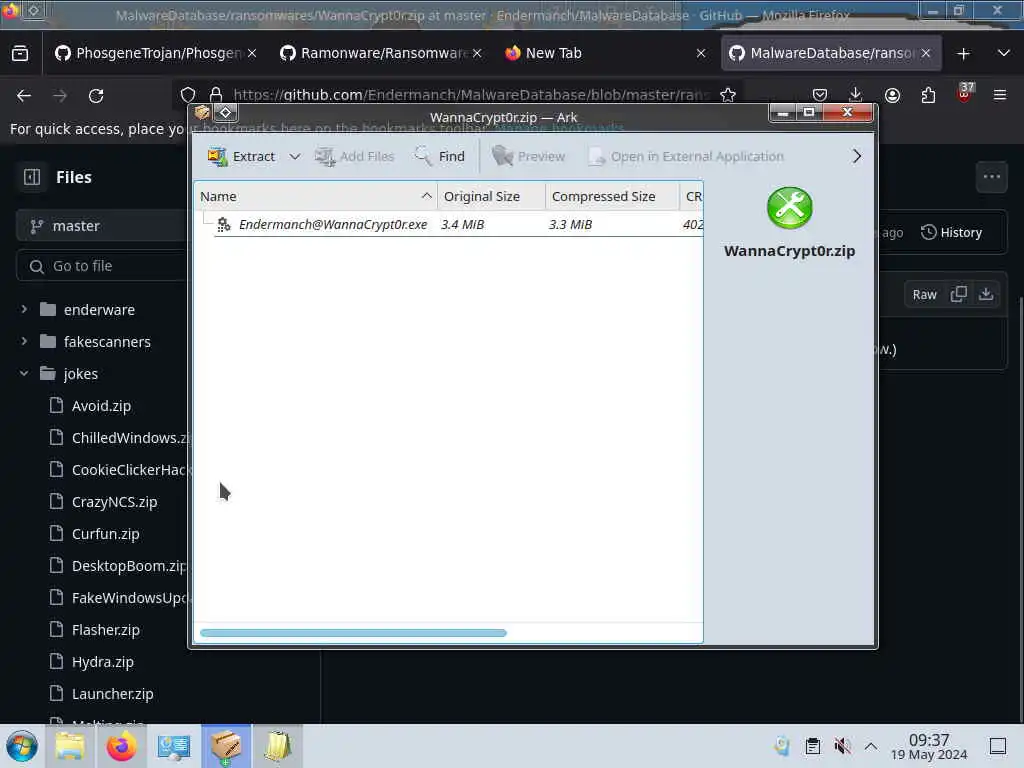Open Launcher.zip in the file tree

tap(112, 694)
